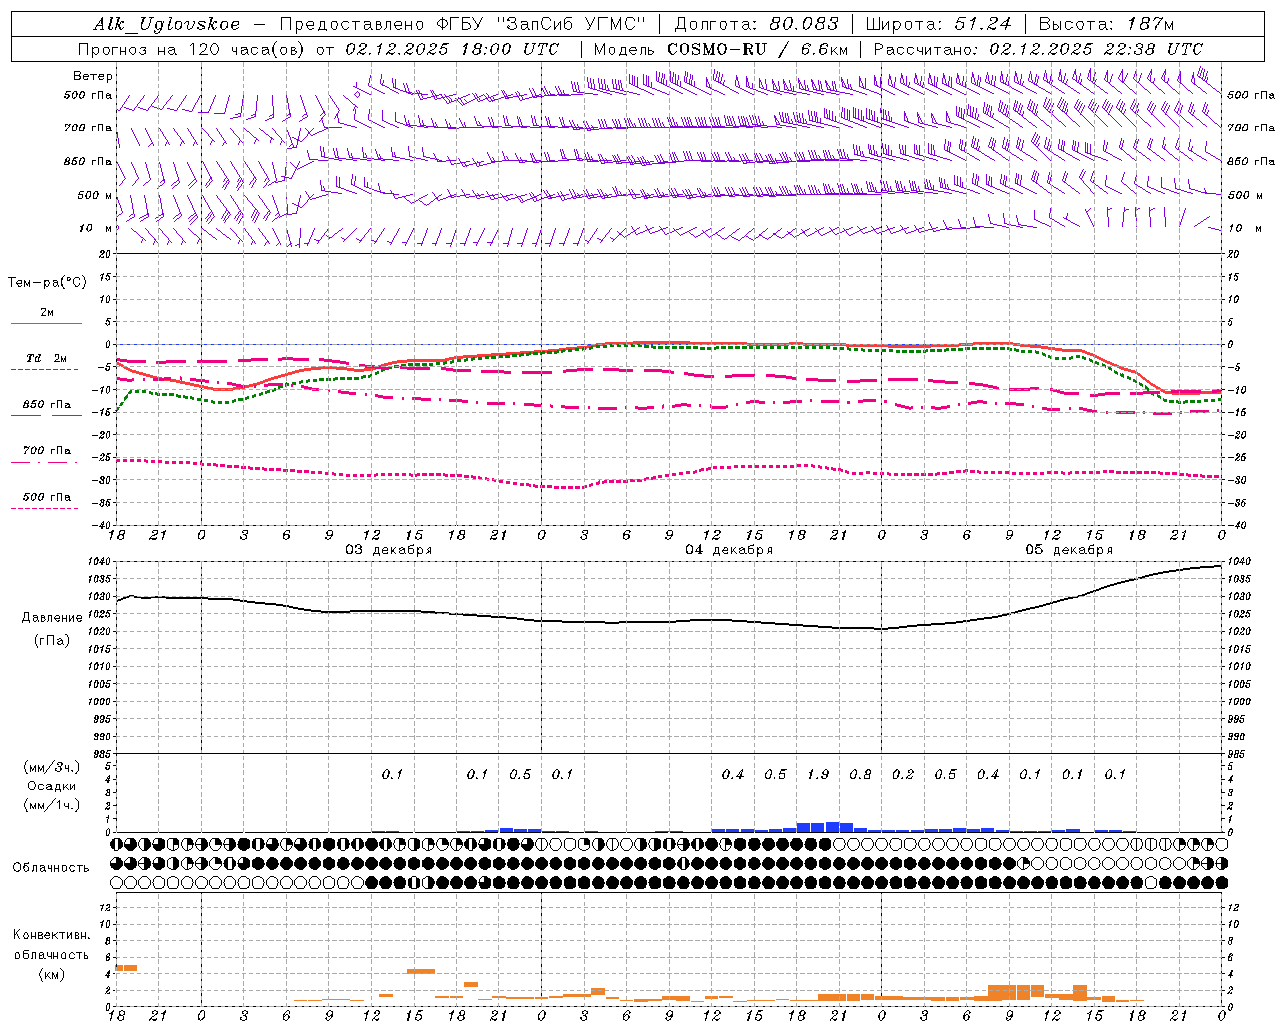Select the Осадки precipitation label
The width and height of the screenshot is (1280, 1024).
point(51,786)
